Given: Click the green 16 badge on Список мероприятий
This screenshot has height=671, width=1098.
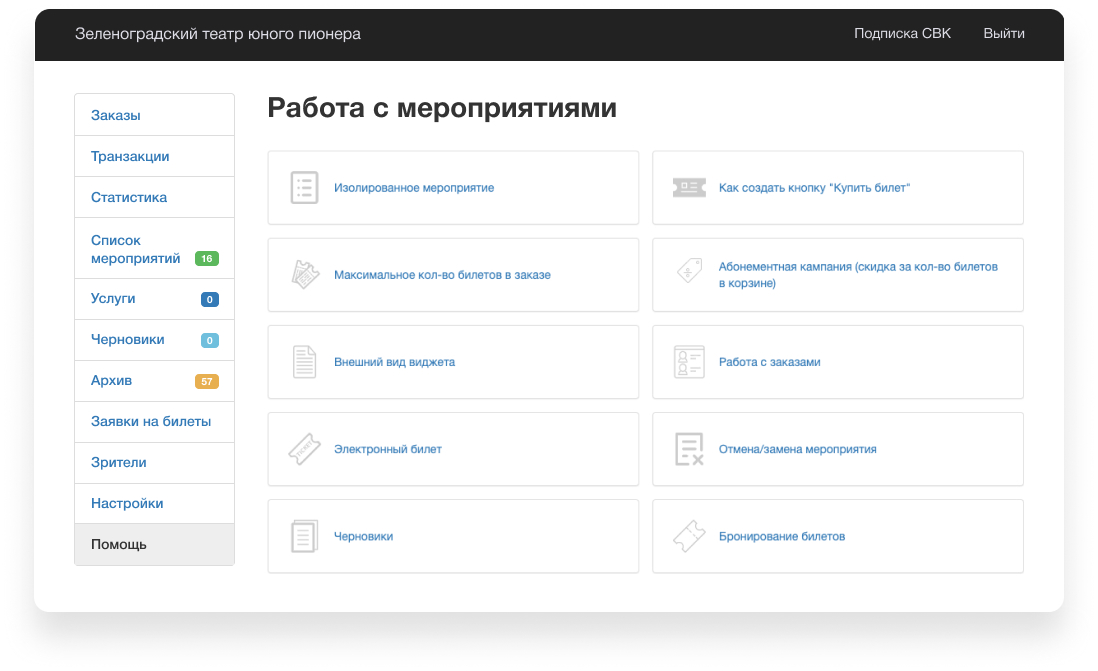Looking at the screenshot, I should pos(207,258).
